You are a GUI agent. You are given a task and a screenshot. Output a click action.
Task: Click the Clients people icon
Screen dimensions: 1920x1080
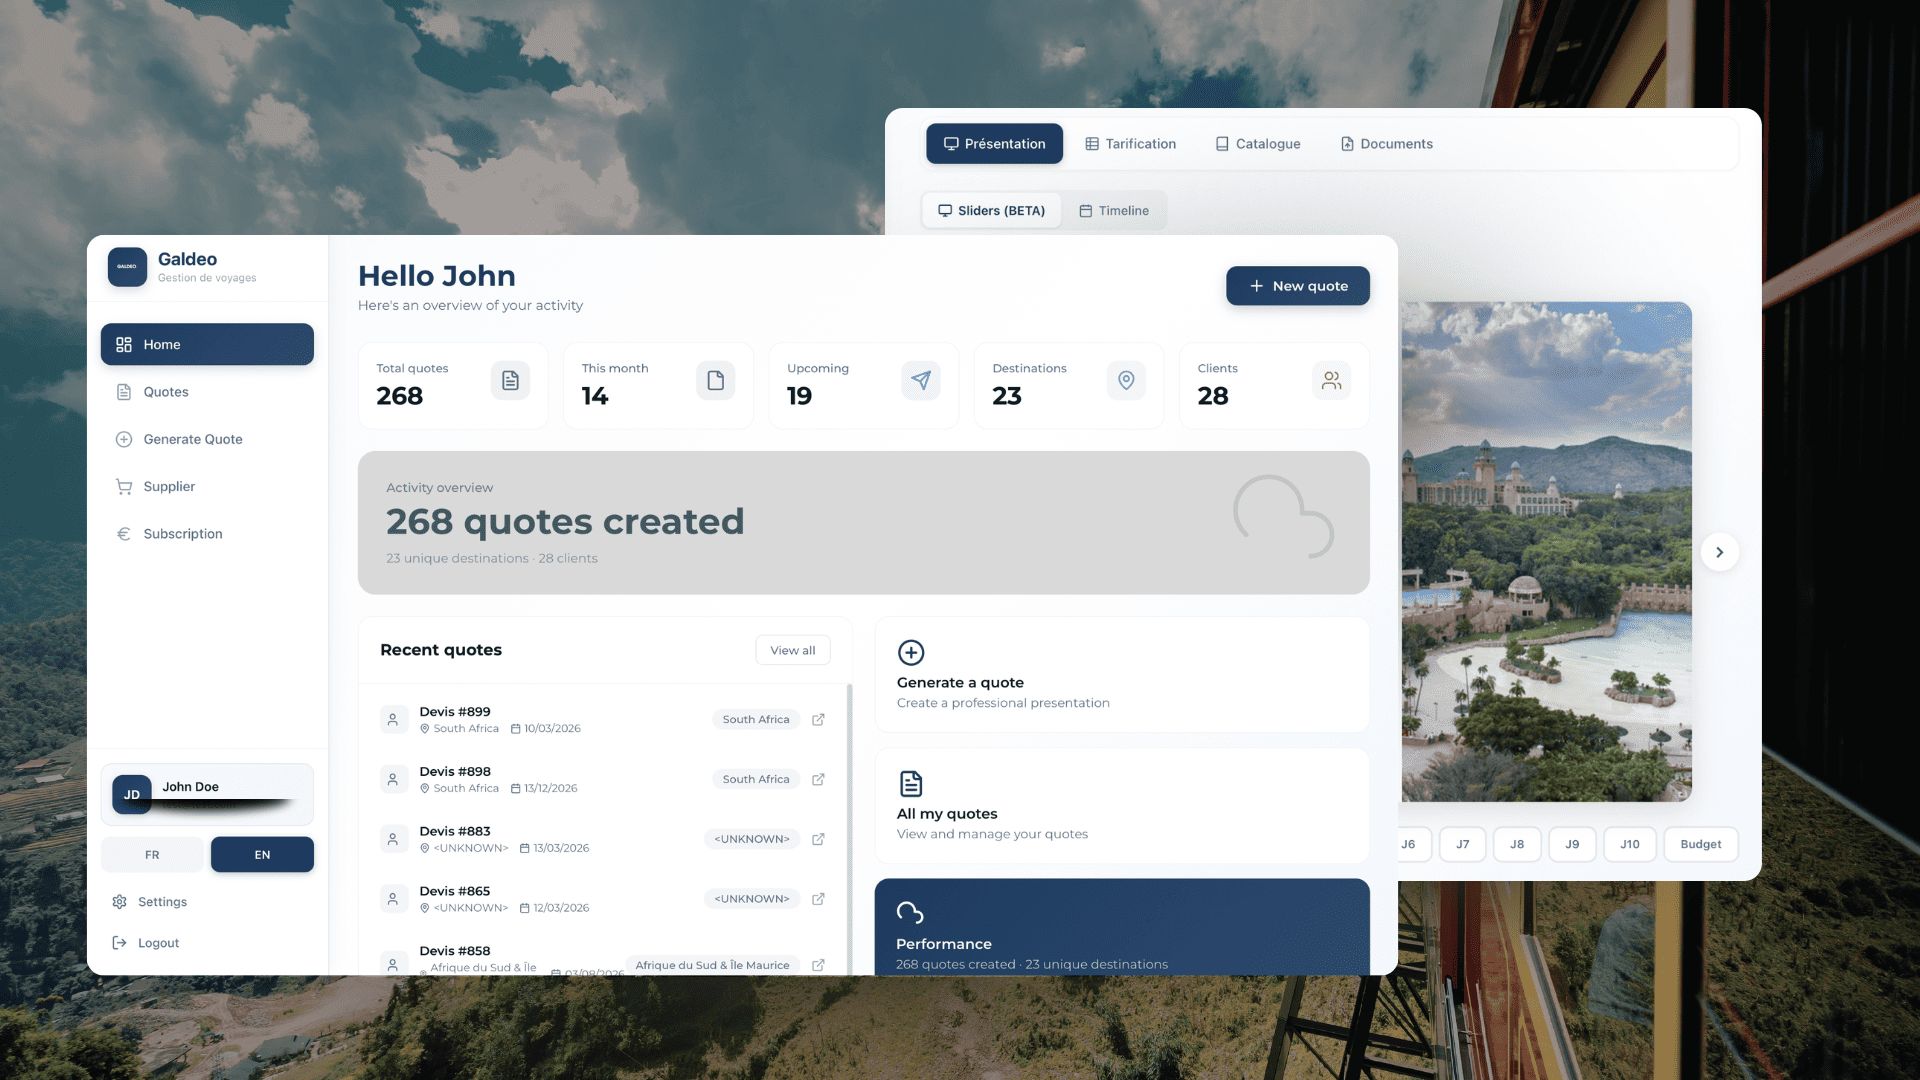[x=1331, y=381]
